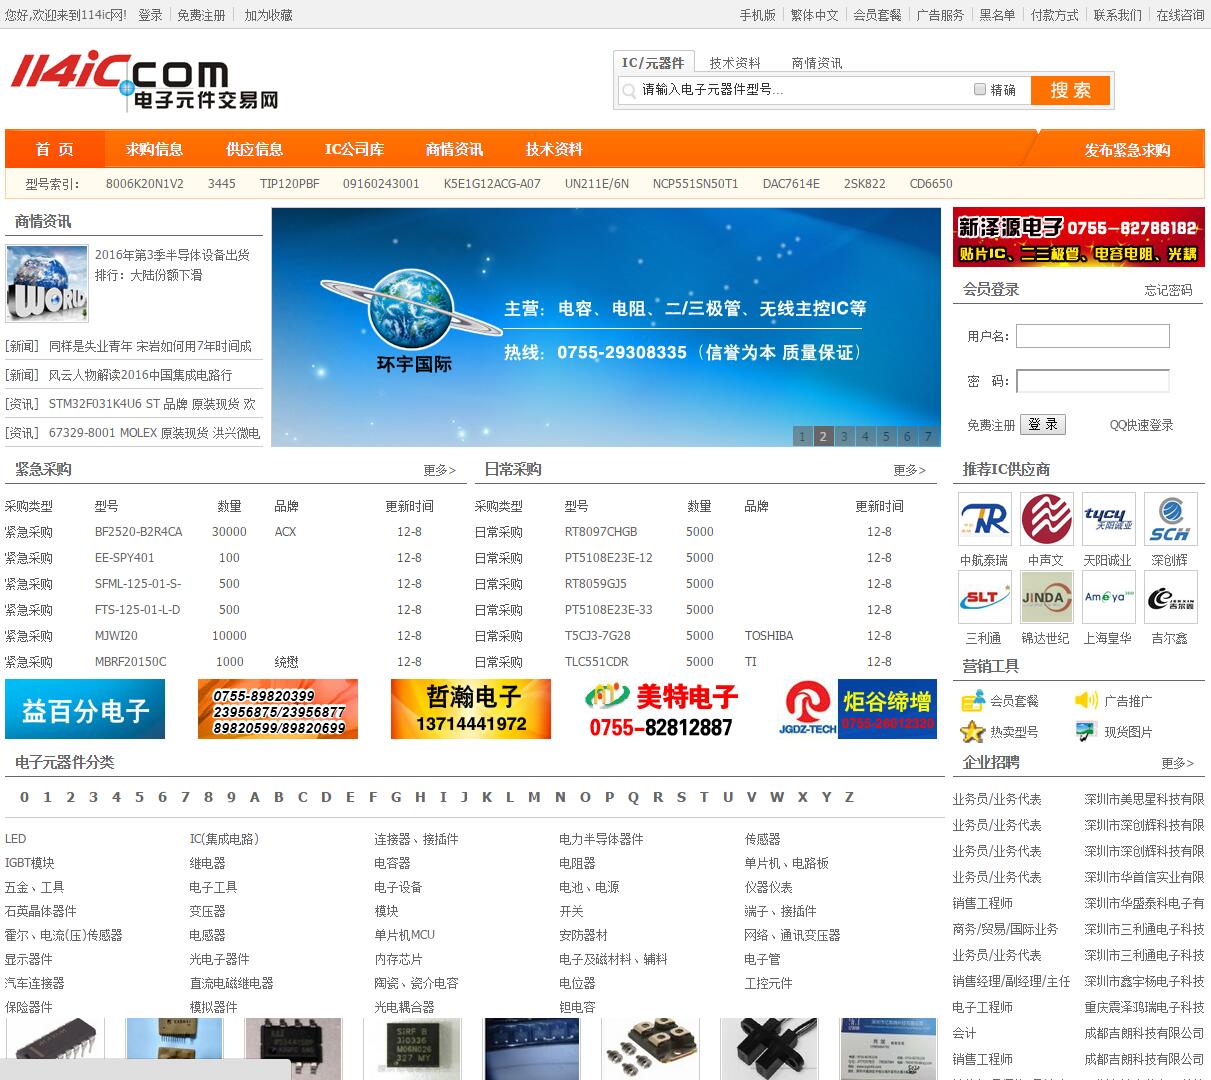The height and width of the screenshot is (1080, 1211).
Task: Click 发布紧急求购 in the nav bar
Action: 1127,150
